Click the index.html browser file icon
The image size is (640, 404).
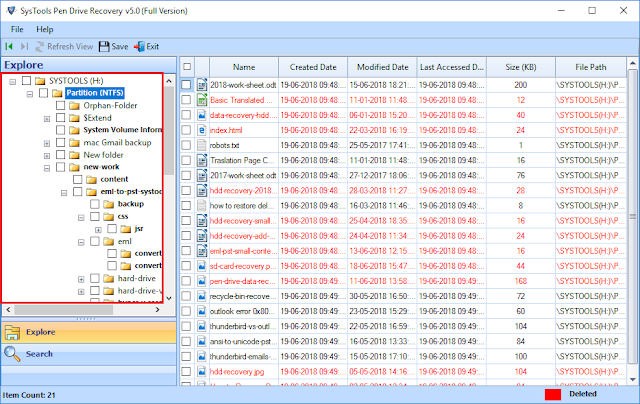pyautogui.click(x=202, y=130)
